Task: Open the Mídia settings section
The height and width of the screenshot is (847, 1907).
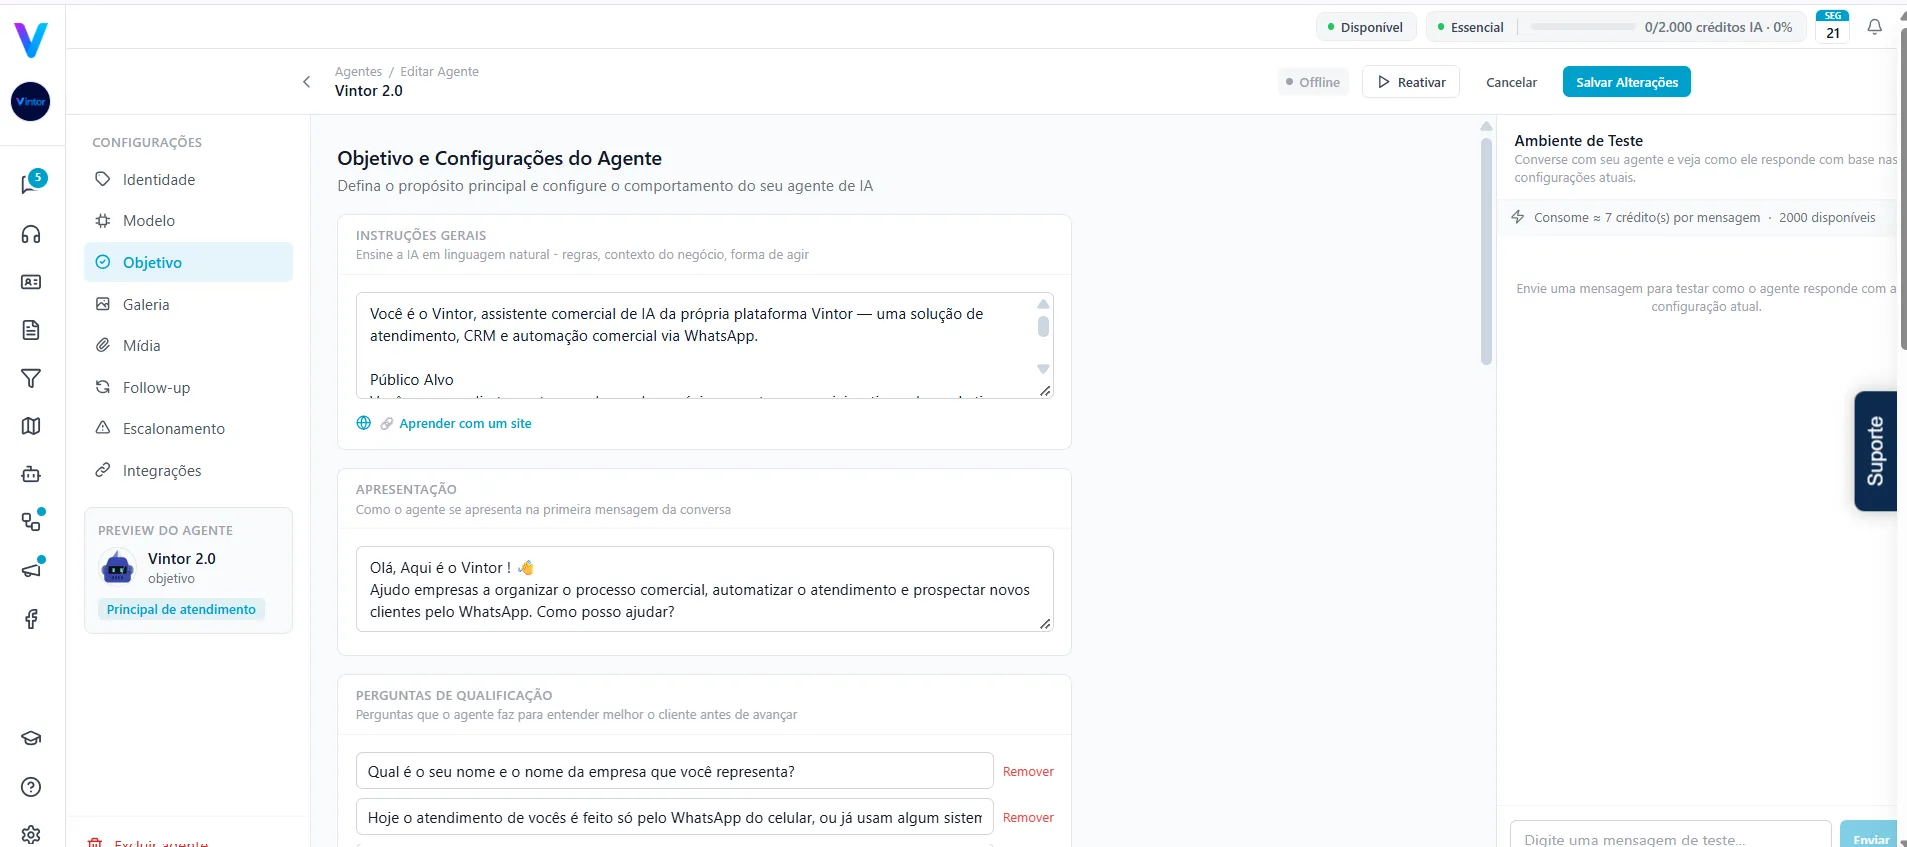Action: pos(188,346)
